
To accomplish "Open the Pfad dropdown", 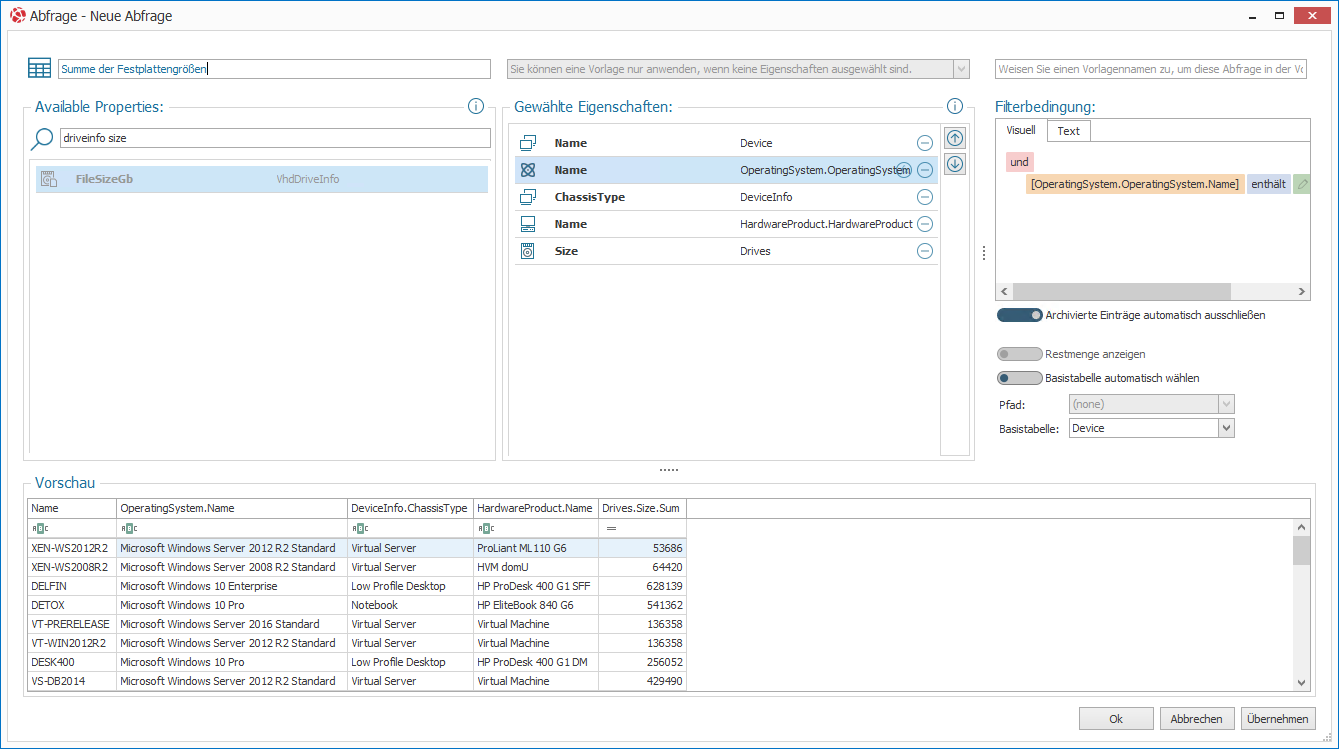I will pyautogui.click(x=1226, y=404).
